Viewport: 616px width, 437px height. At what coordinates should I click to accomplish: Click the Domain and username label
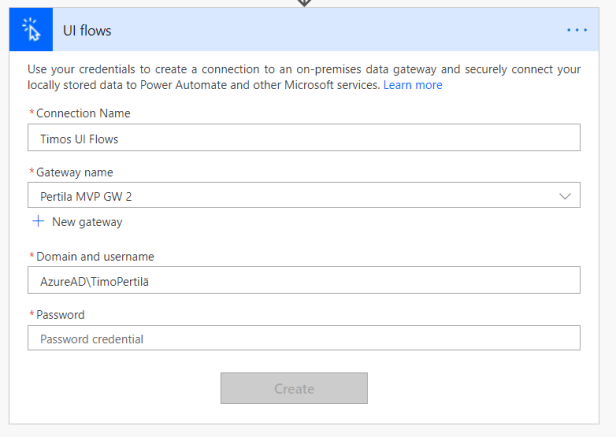95,257
